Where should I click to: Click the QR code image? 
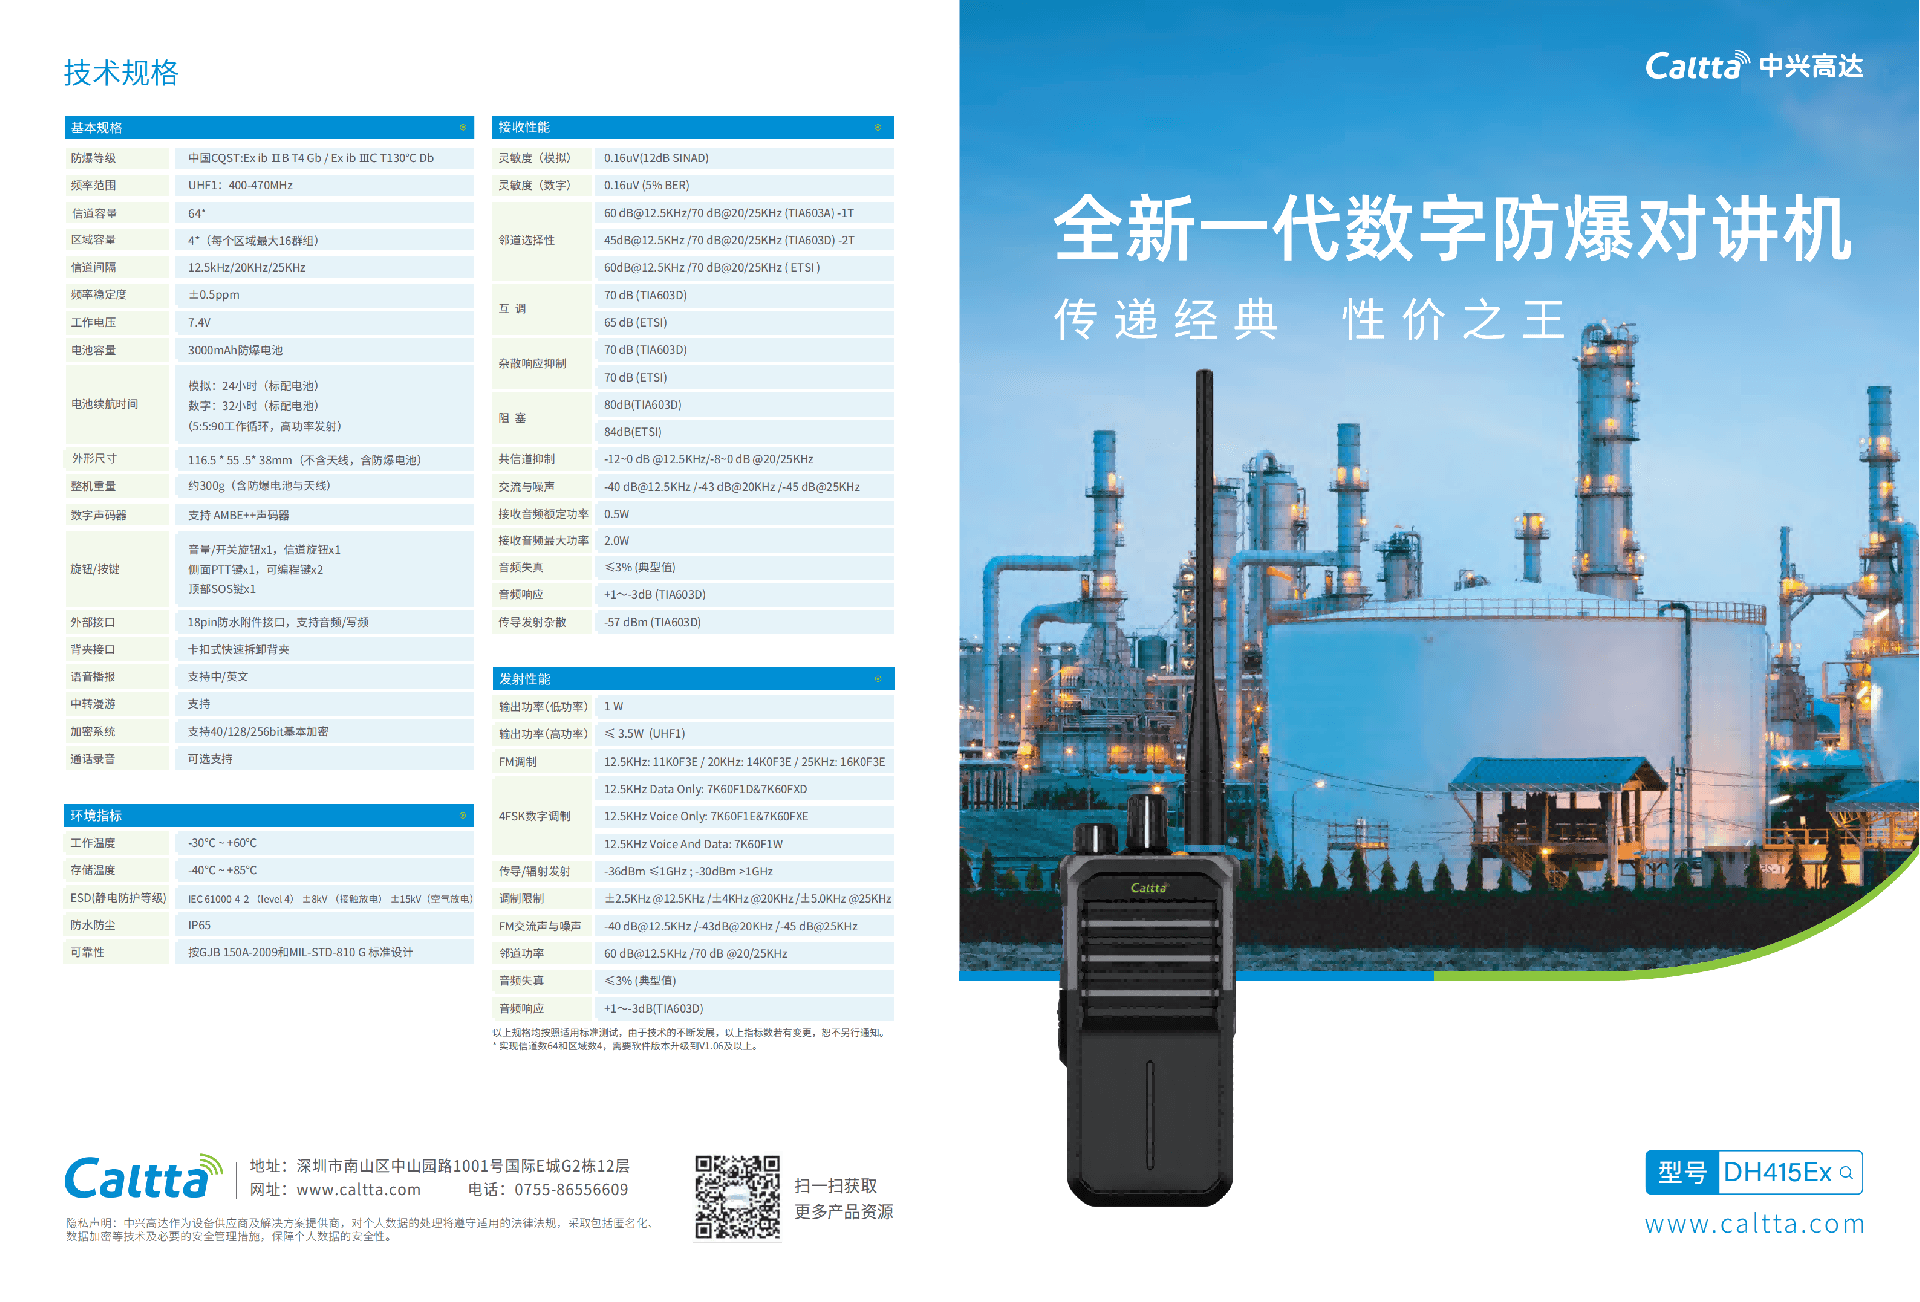pos(737,1196)
